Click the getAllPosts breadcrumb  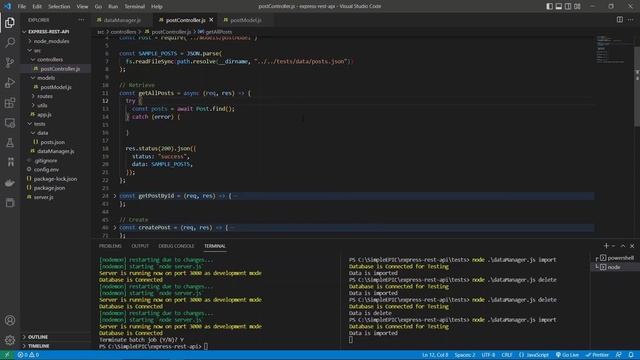[215, 31]
